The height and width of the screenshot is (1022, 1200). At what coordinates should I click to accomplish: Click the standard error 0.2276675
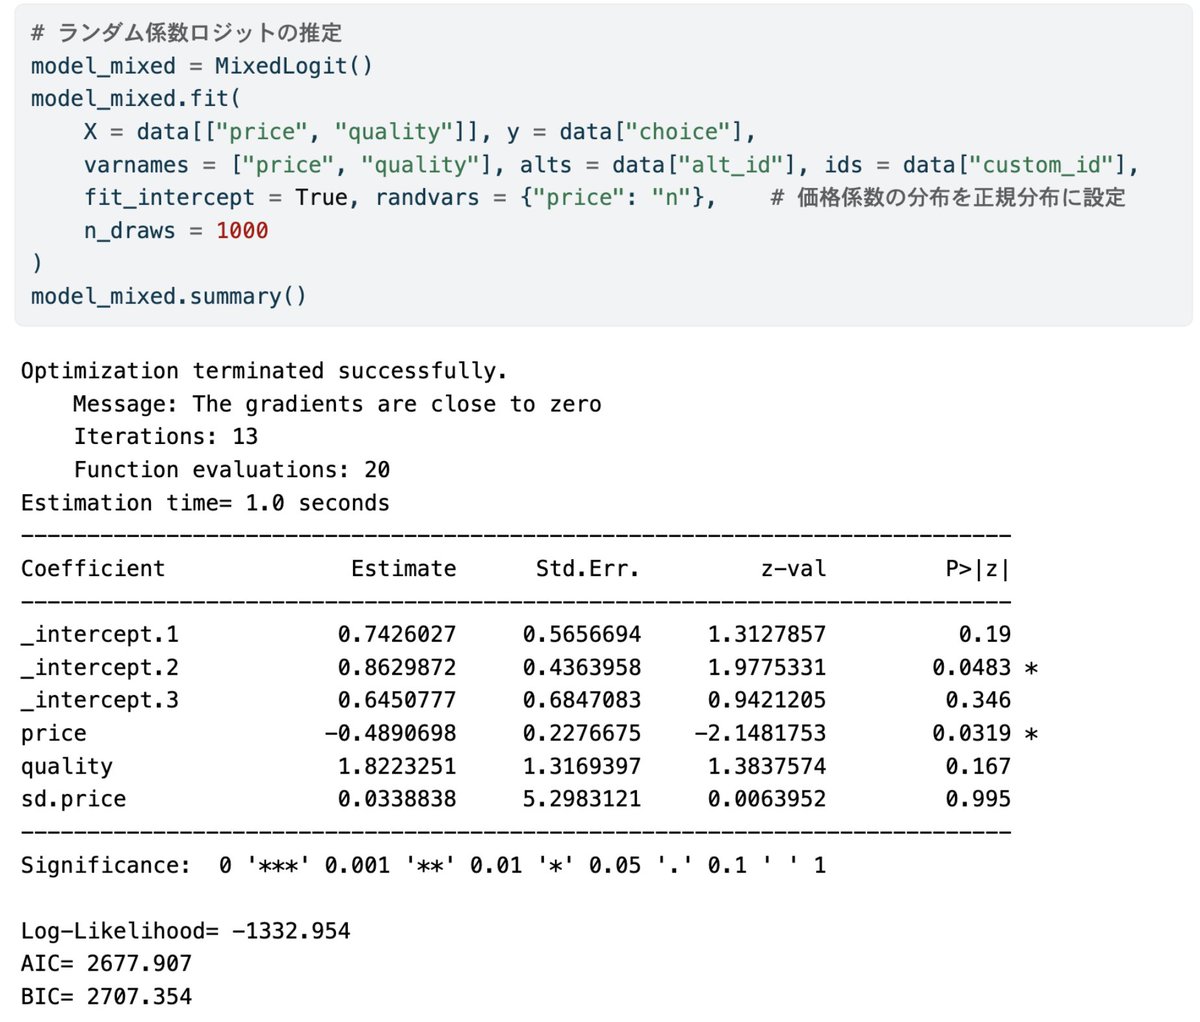[x=582, y=734]
